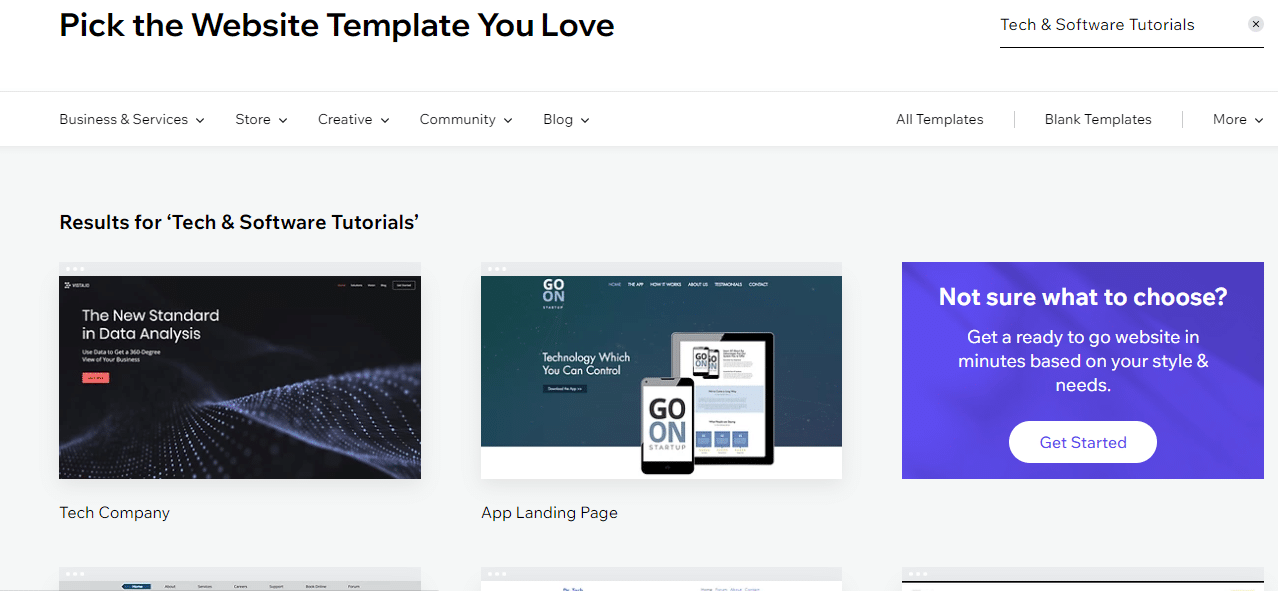
Task: Click the partially visible template below App Landing Page
Action: [661, 580]
